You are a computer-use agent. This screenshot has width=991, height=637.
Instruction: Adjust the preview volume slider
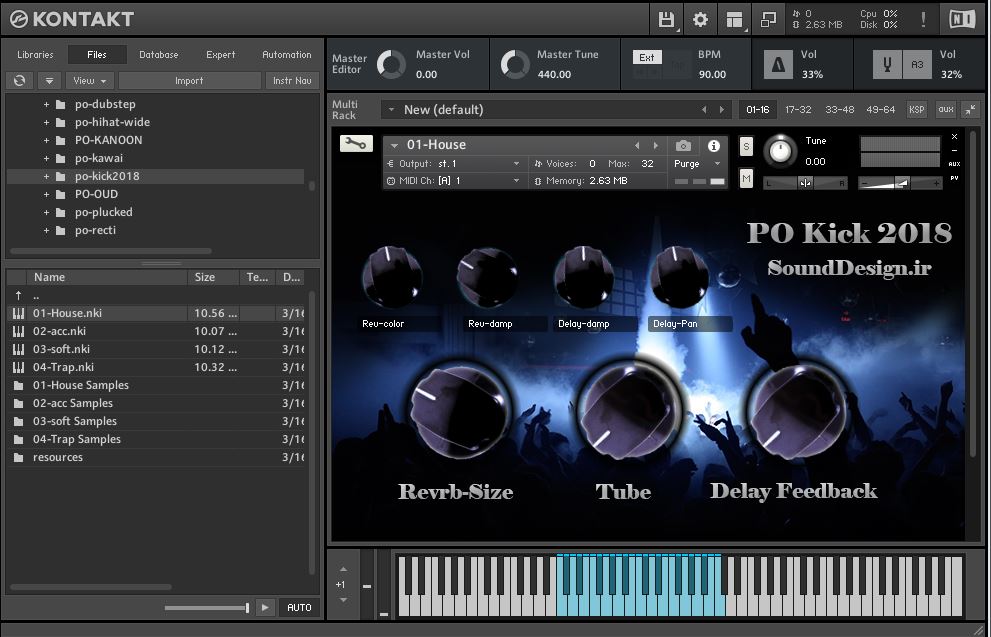(207, 608)
